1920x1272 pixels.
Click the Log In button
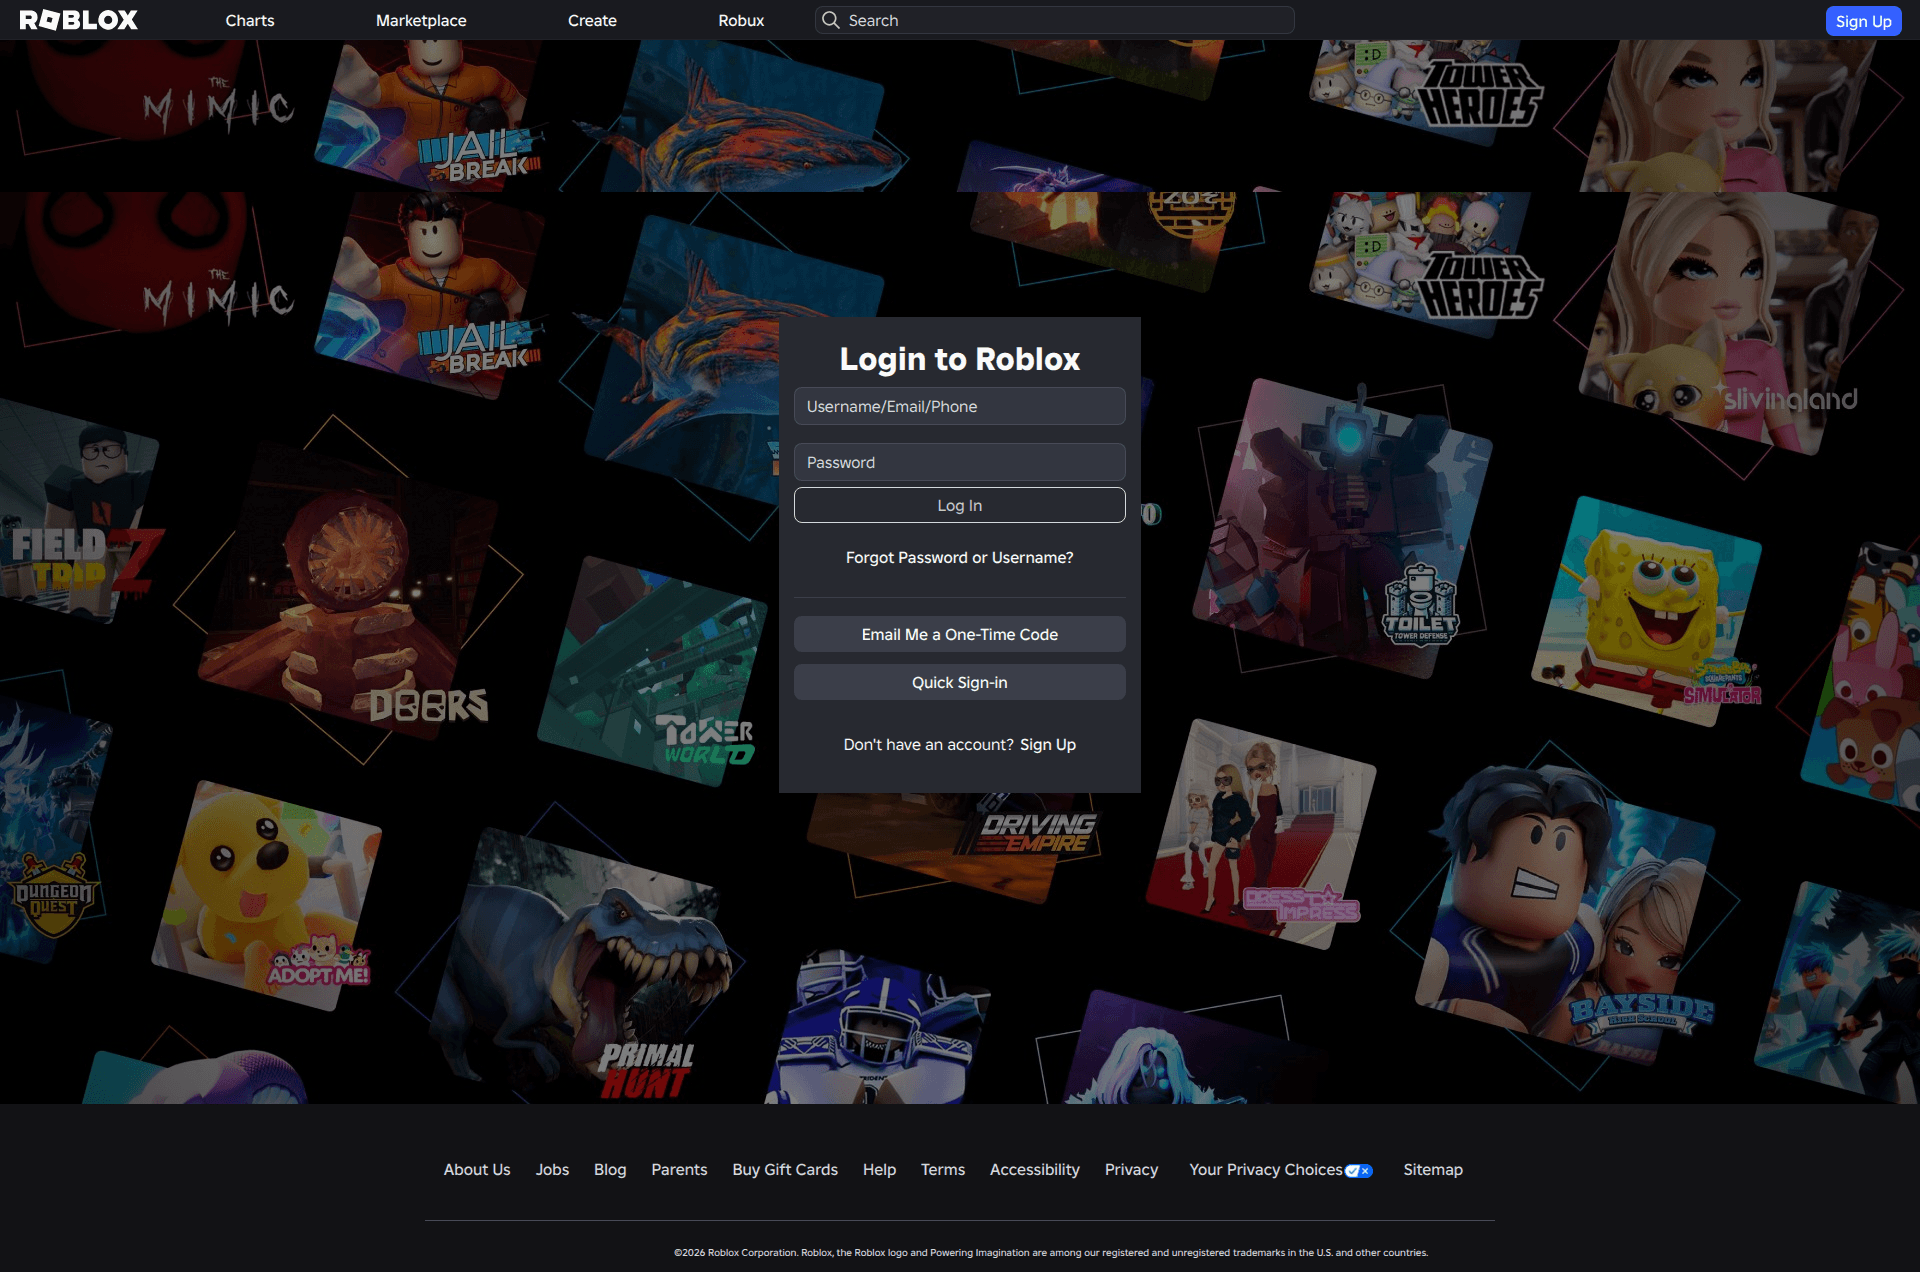pyautogui.click(x=960, y=505)
